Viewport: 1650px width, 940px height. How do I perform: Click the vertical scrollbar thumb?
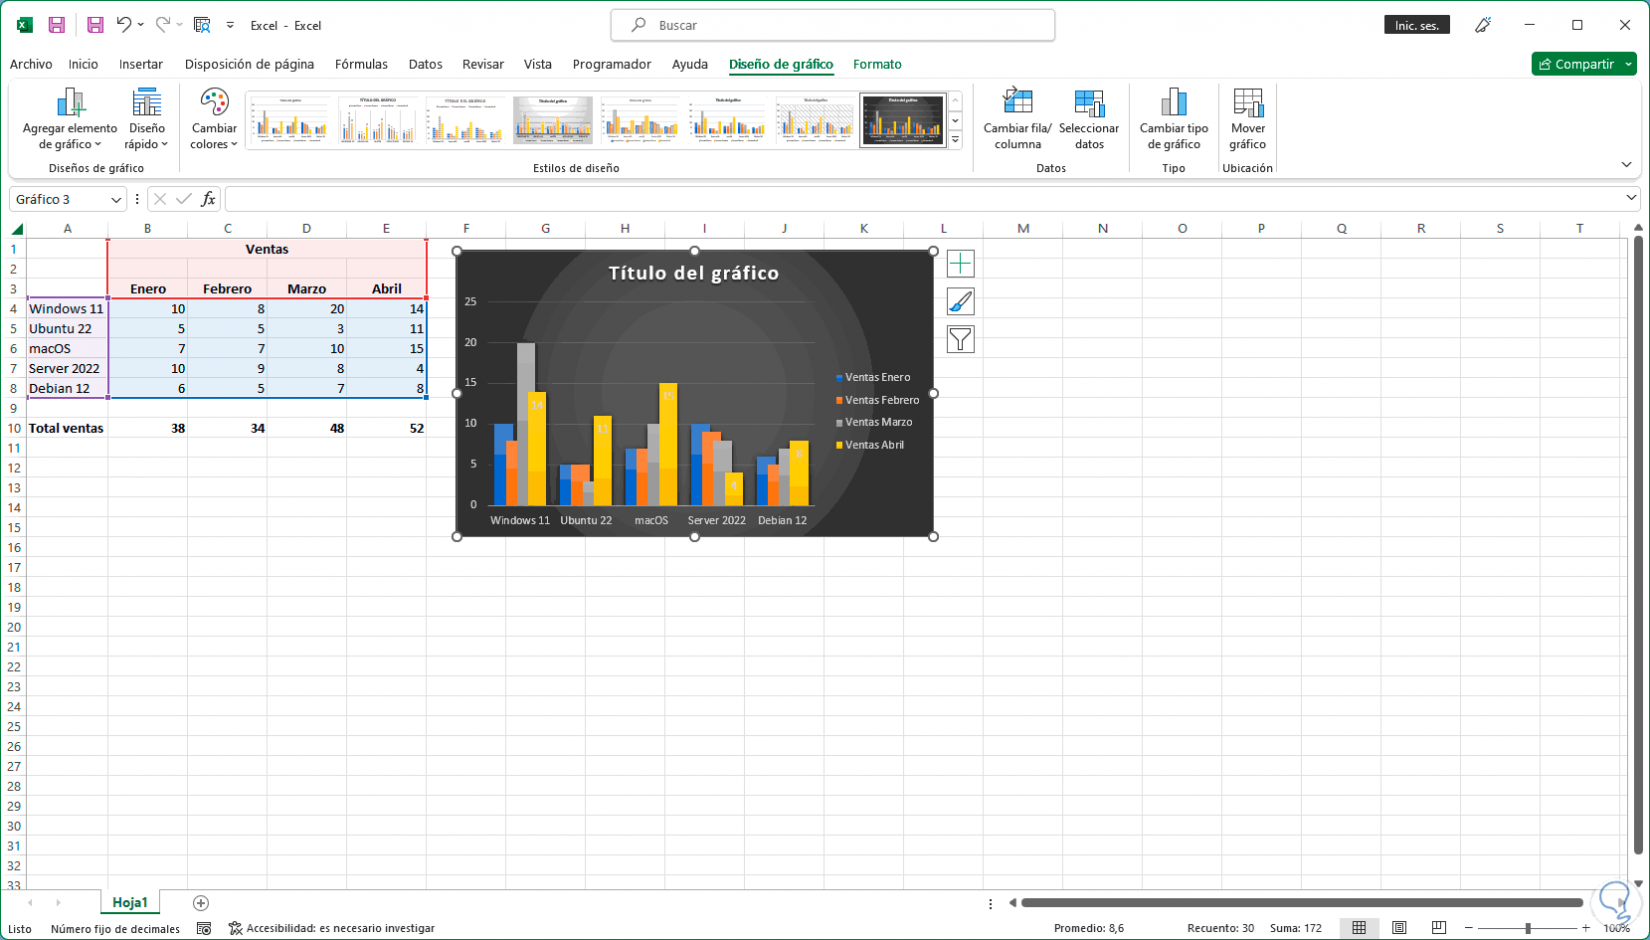click(x=1638, y=546)
